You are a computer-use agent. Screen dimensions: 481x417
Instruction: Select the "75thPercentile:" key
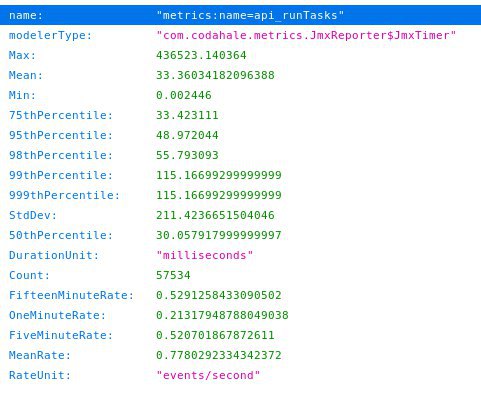click(61, 115)
